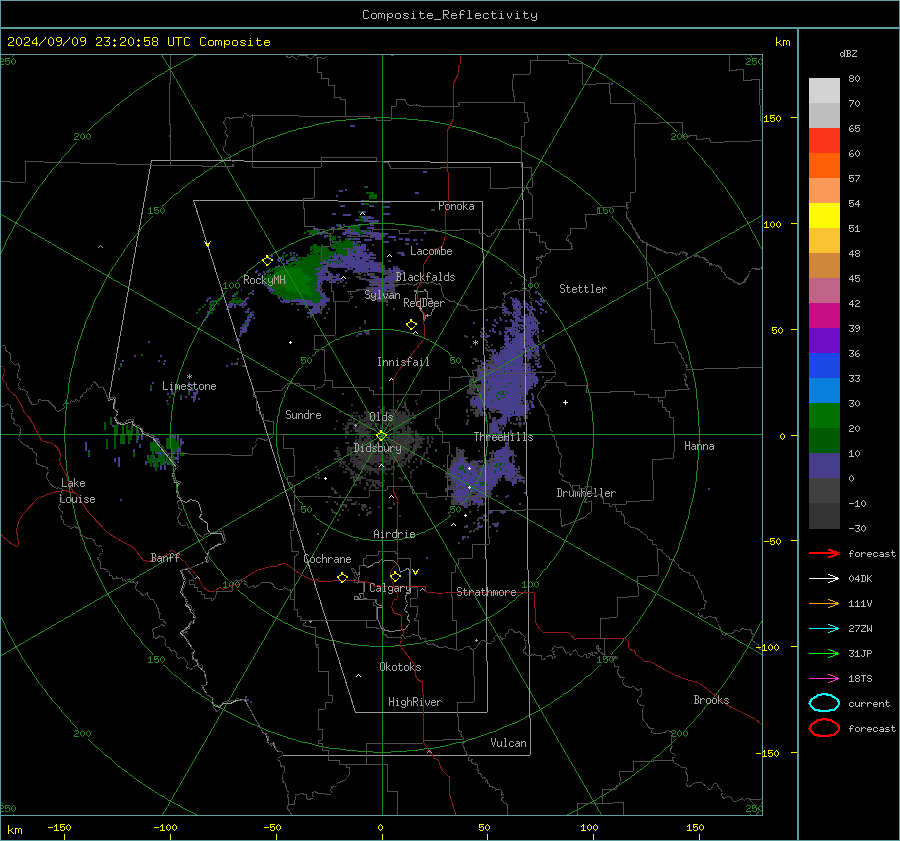Screen dimensions: 900x841
Task: Click the Limestone label
Action: click(189, 386)
